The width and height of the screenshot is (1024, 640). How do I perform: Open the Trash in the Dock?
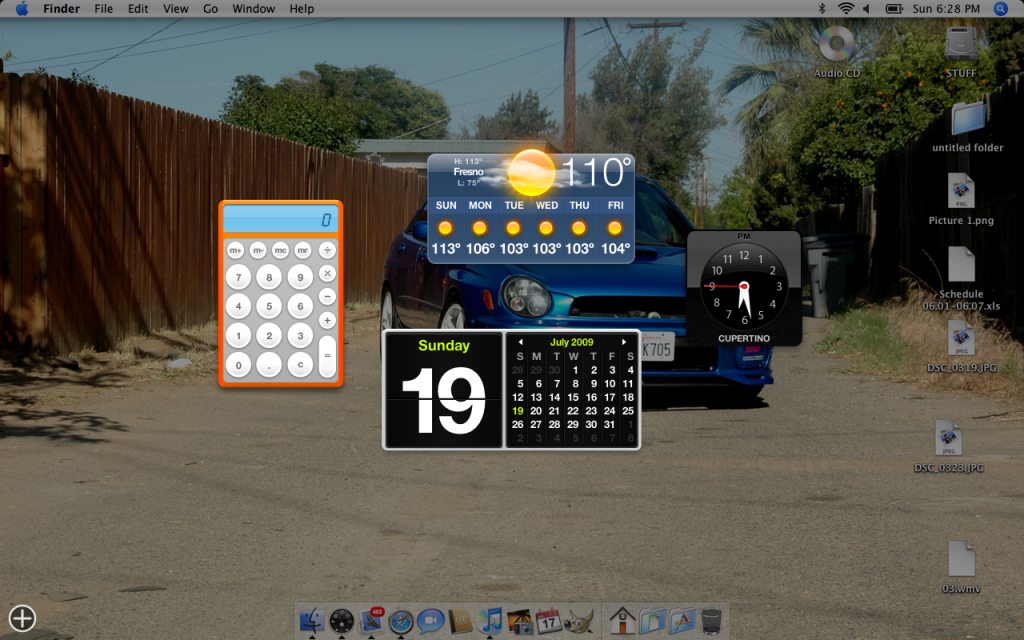pos(710,622)
